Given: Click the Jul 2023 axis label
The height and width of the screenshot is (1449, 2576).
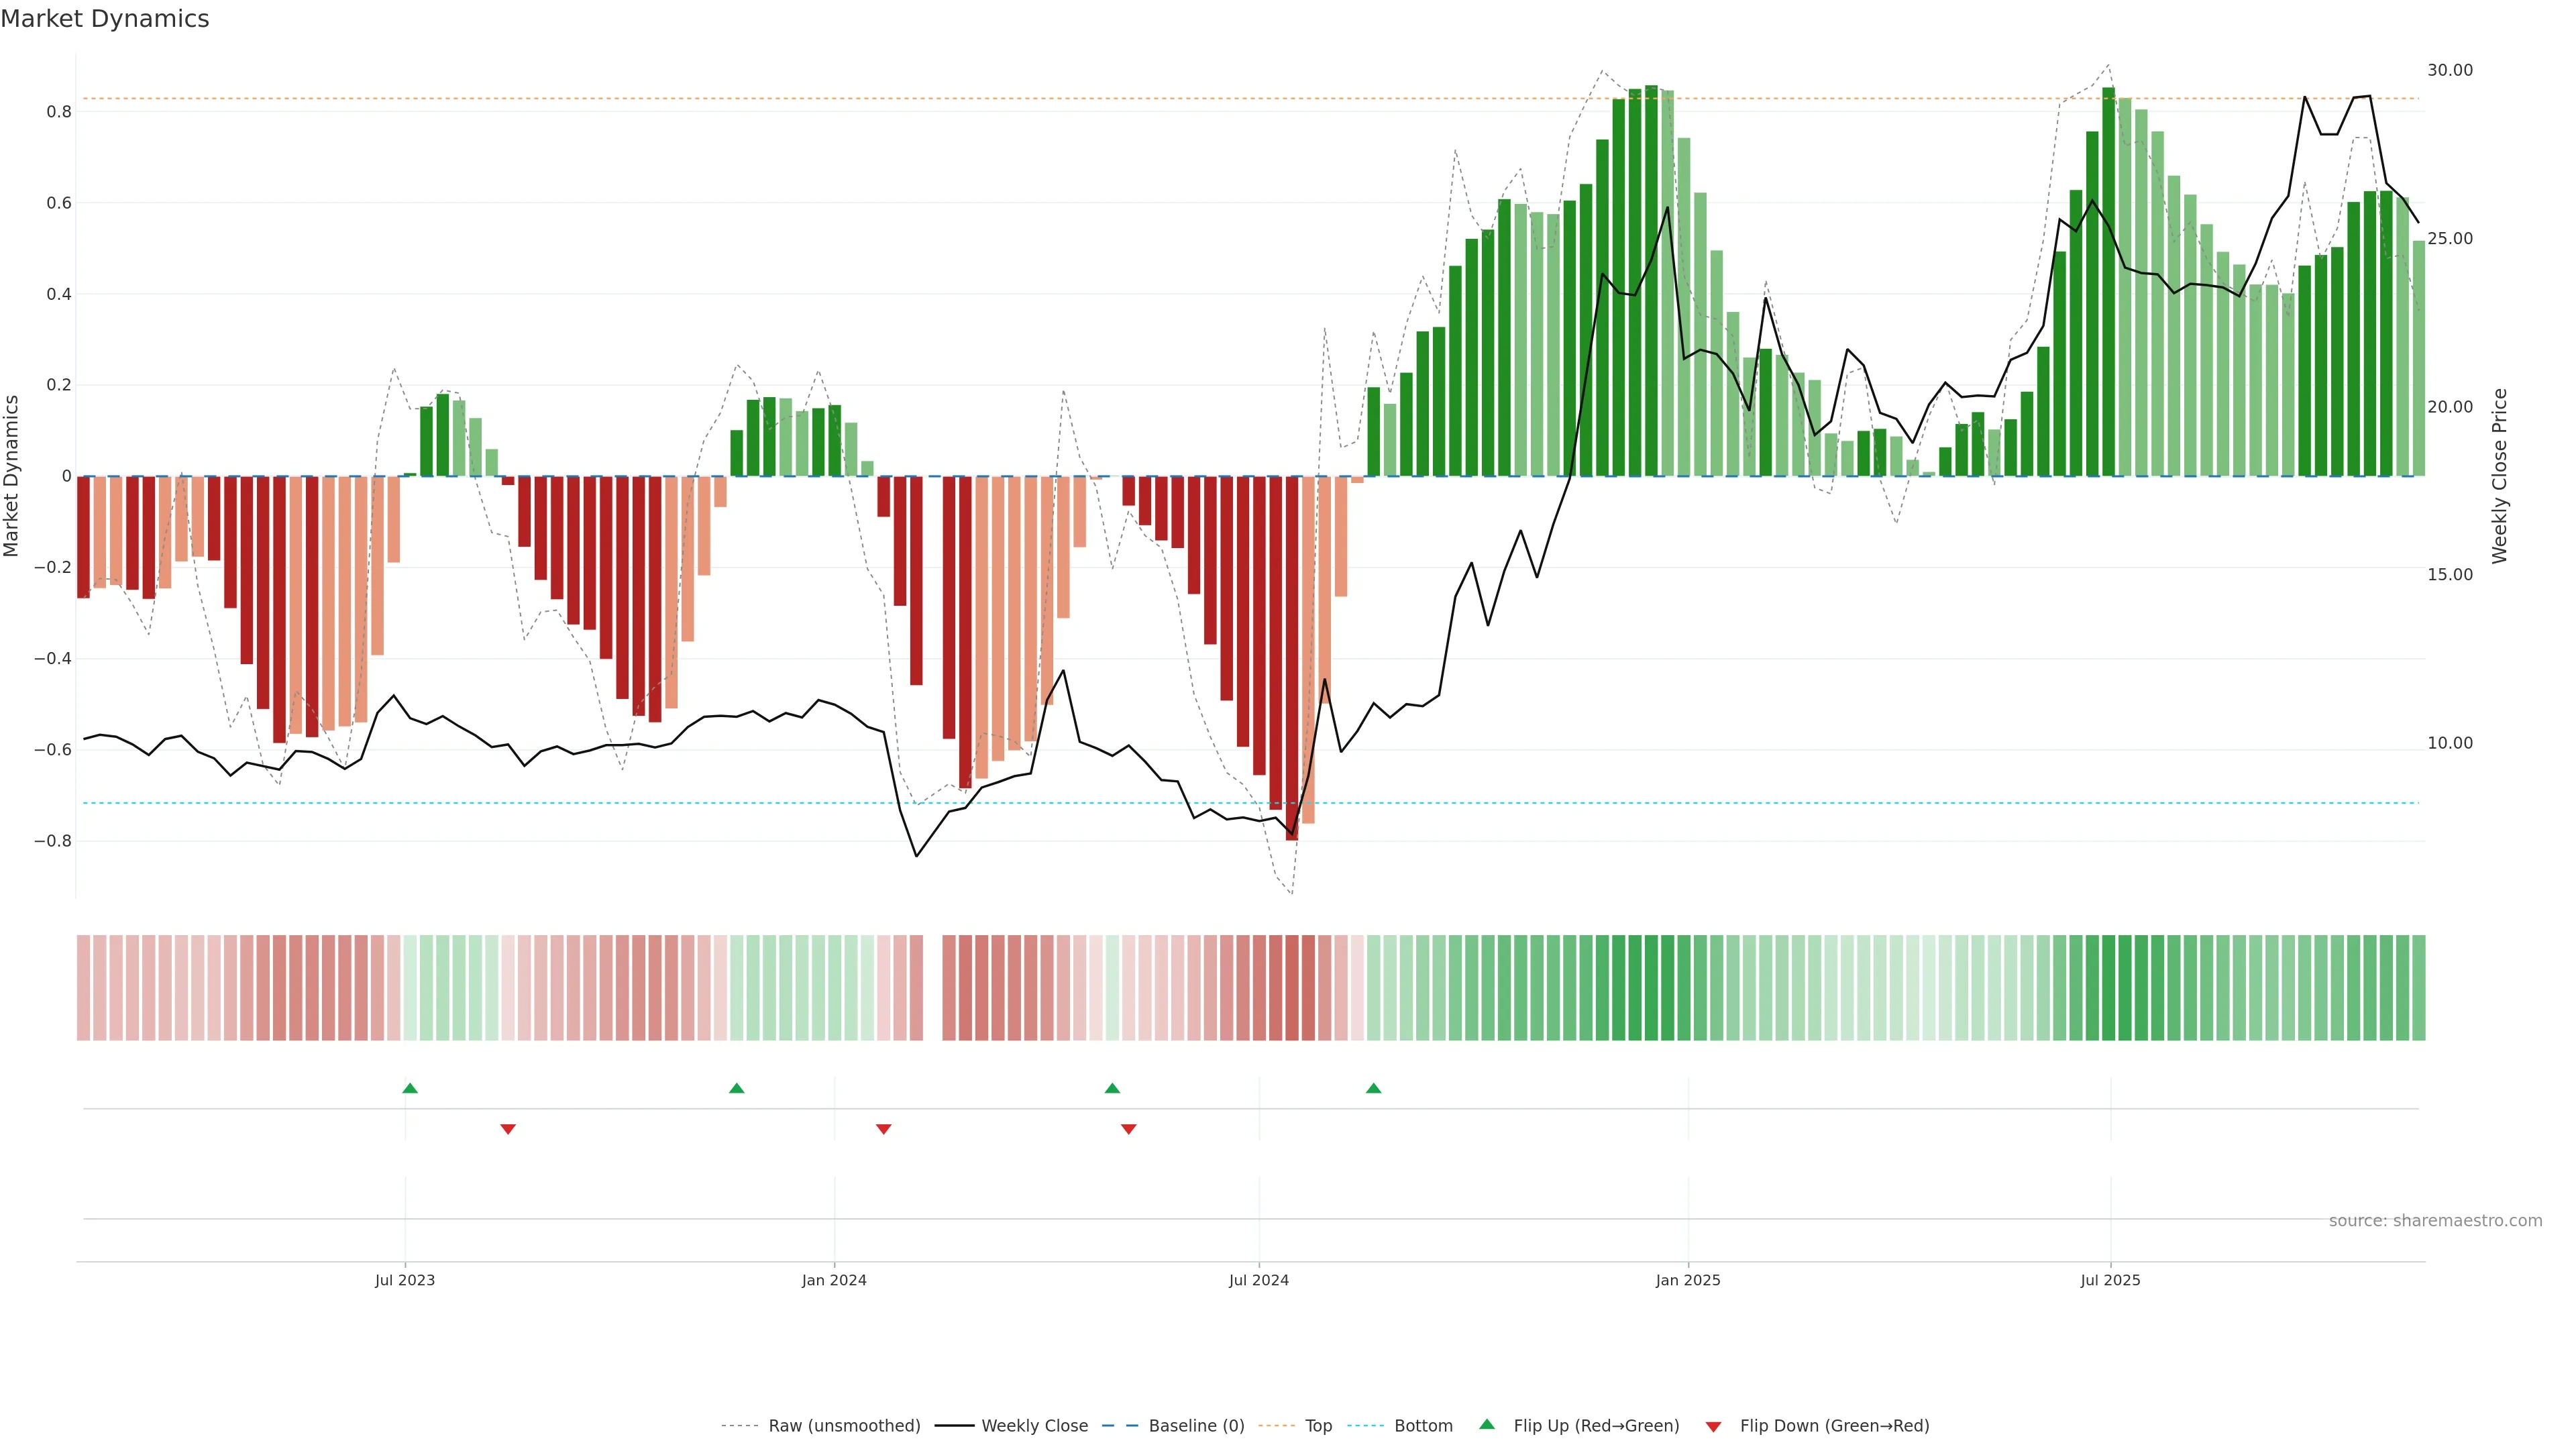Looking at the screenshot, I should (405, 1280).
